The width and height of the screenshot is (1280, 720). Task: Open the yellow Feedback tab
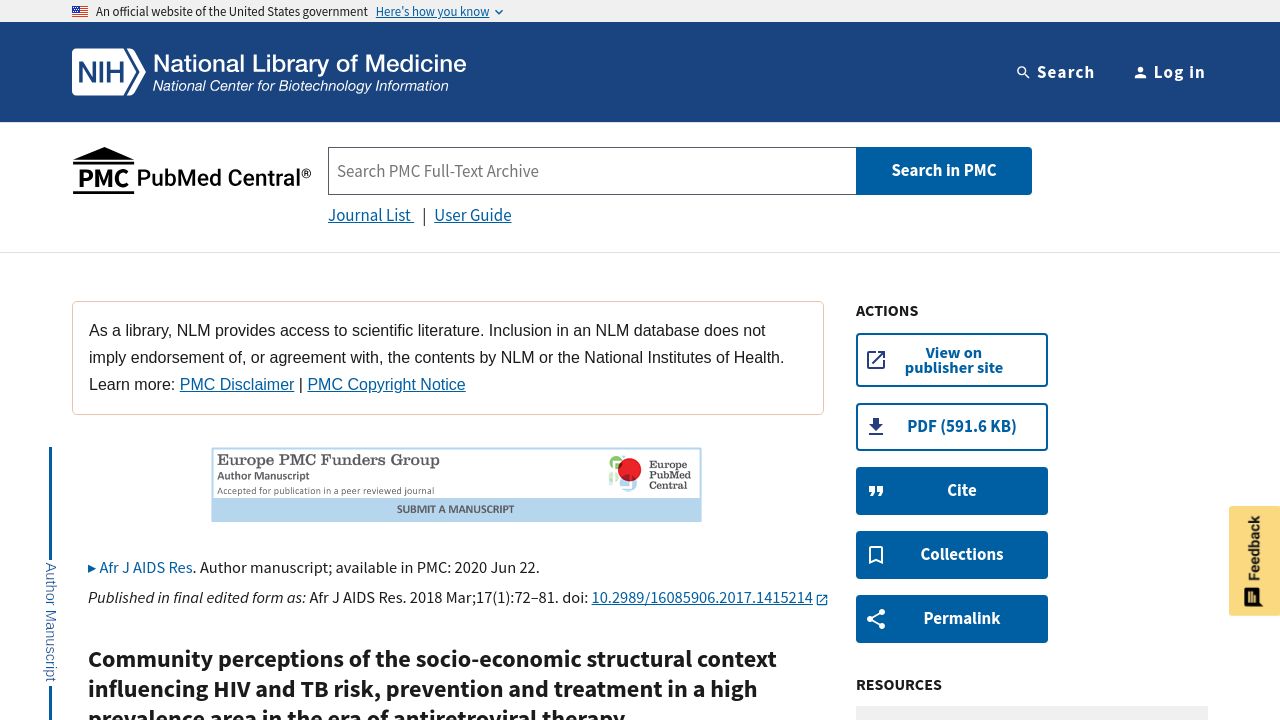click(x=1254, y=561)
